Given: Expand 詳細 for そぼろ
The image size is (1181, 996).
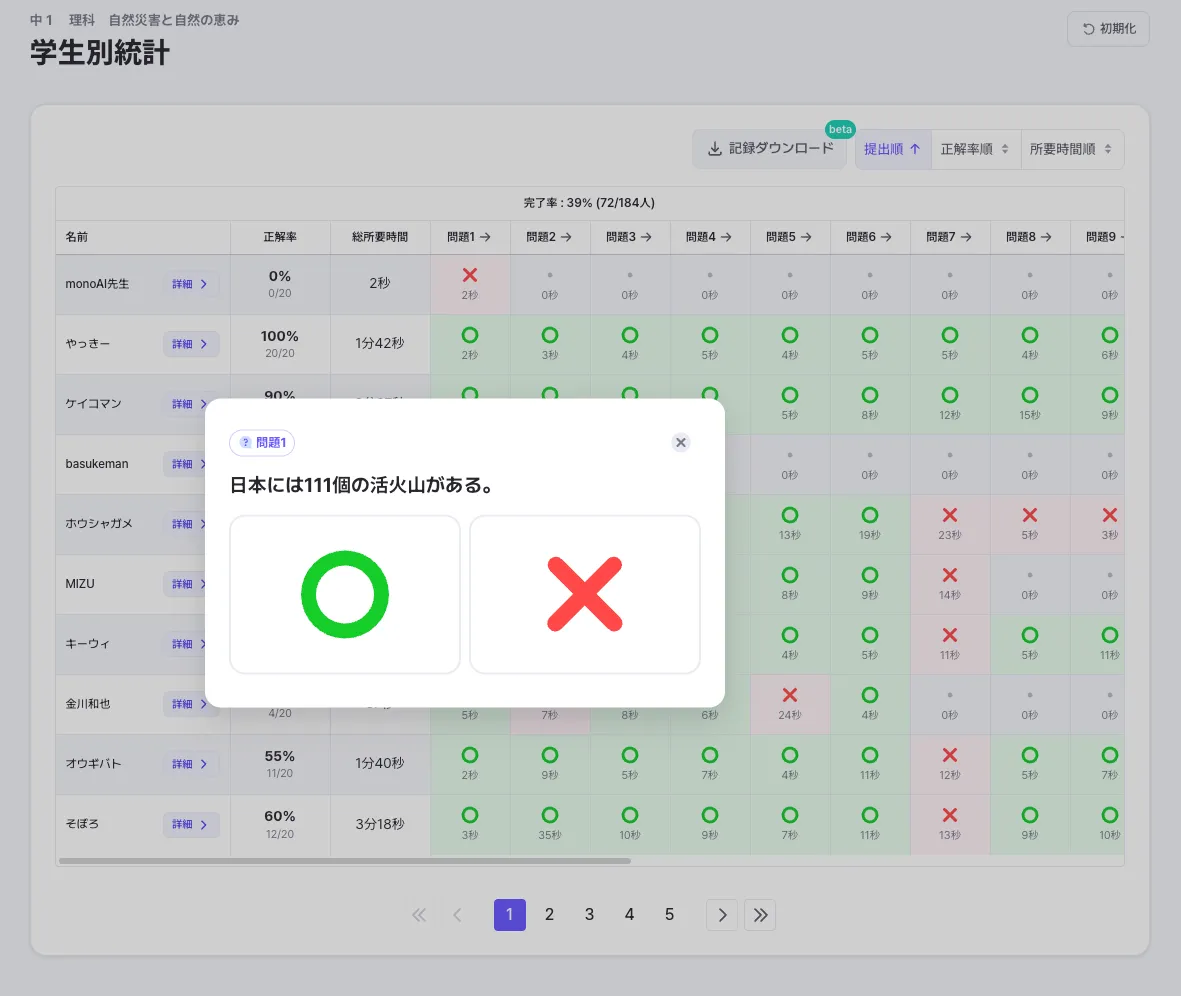Looking at the screenshot, I should point(190,824).
